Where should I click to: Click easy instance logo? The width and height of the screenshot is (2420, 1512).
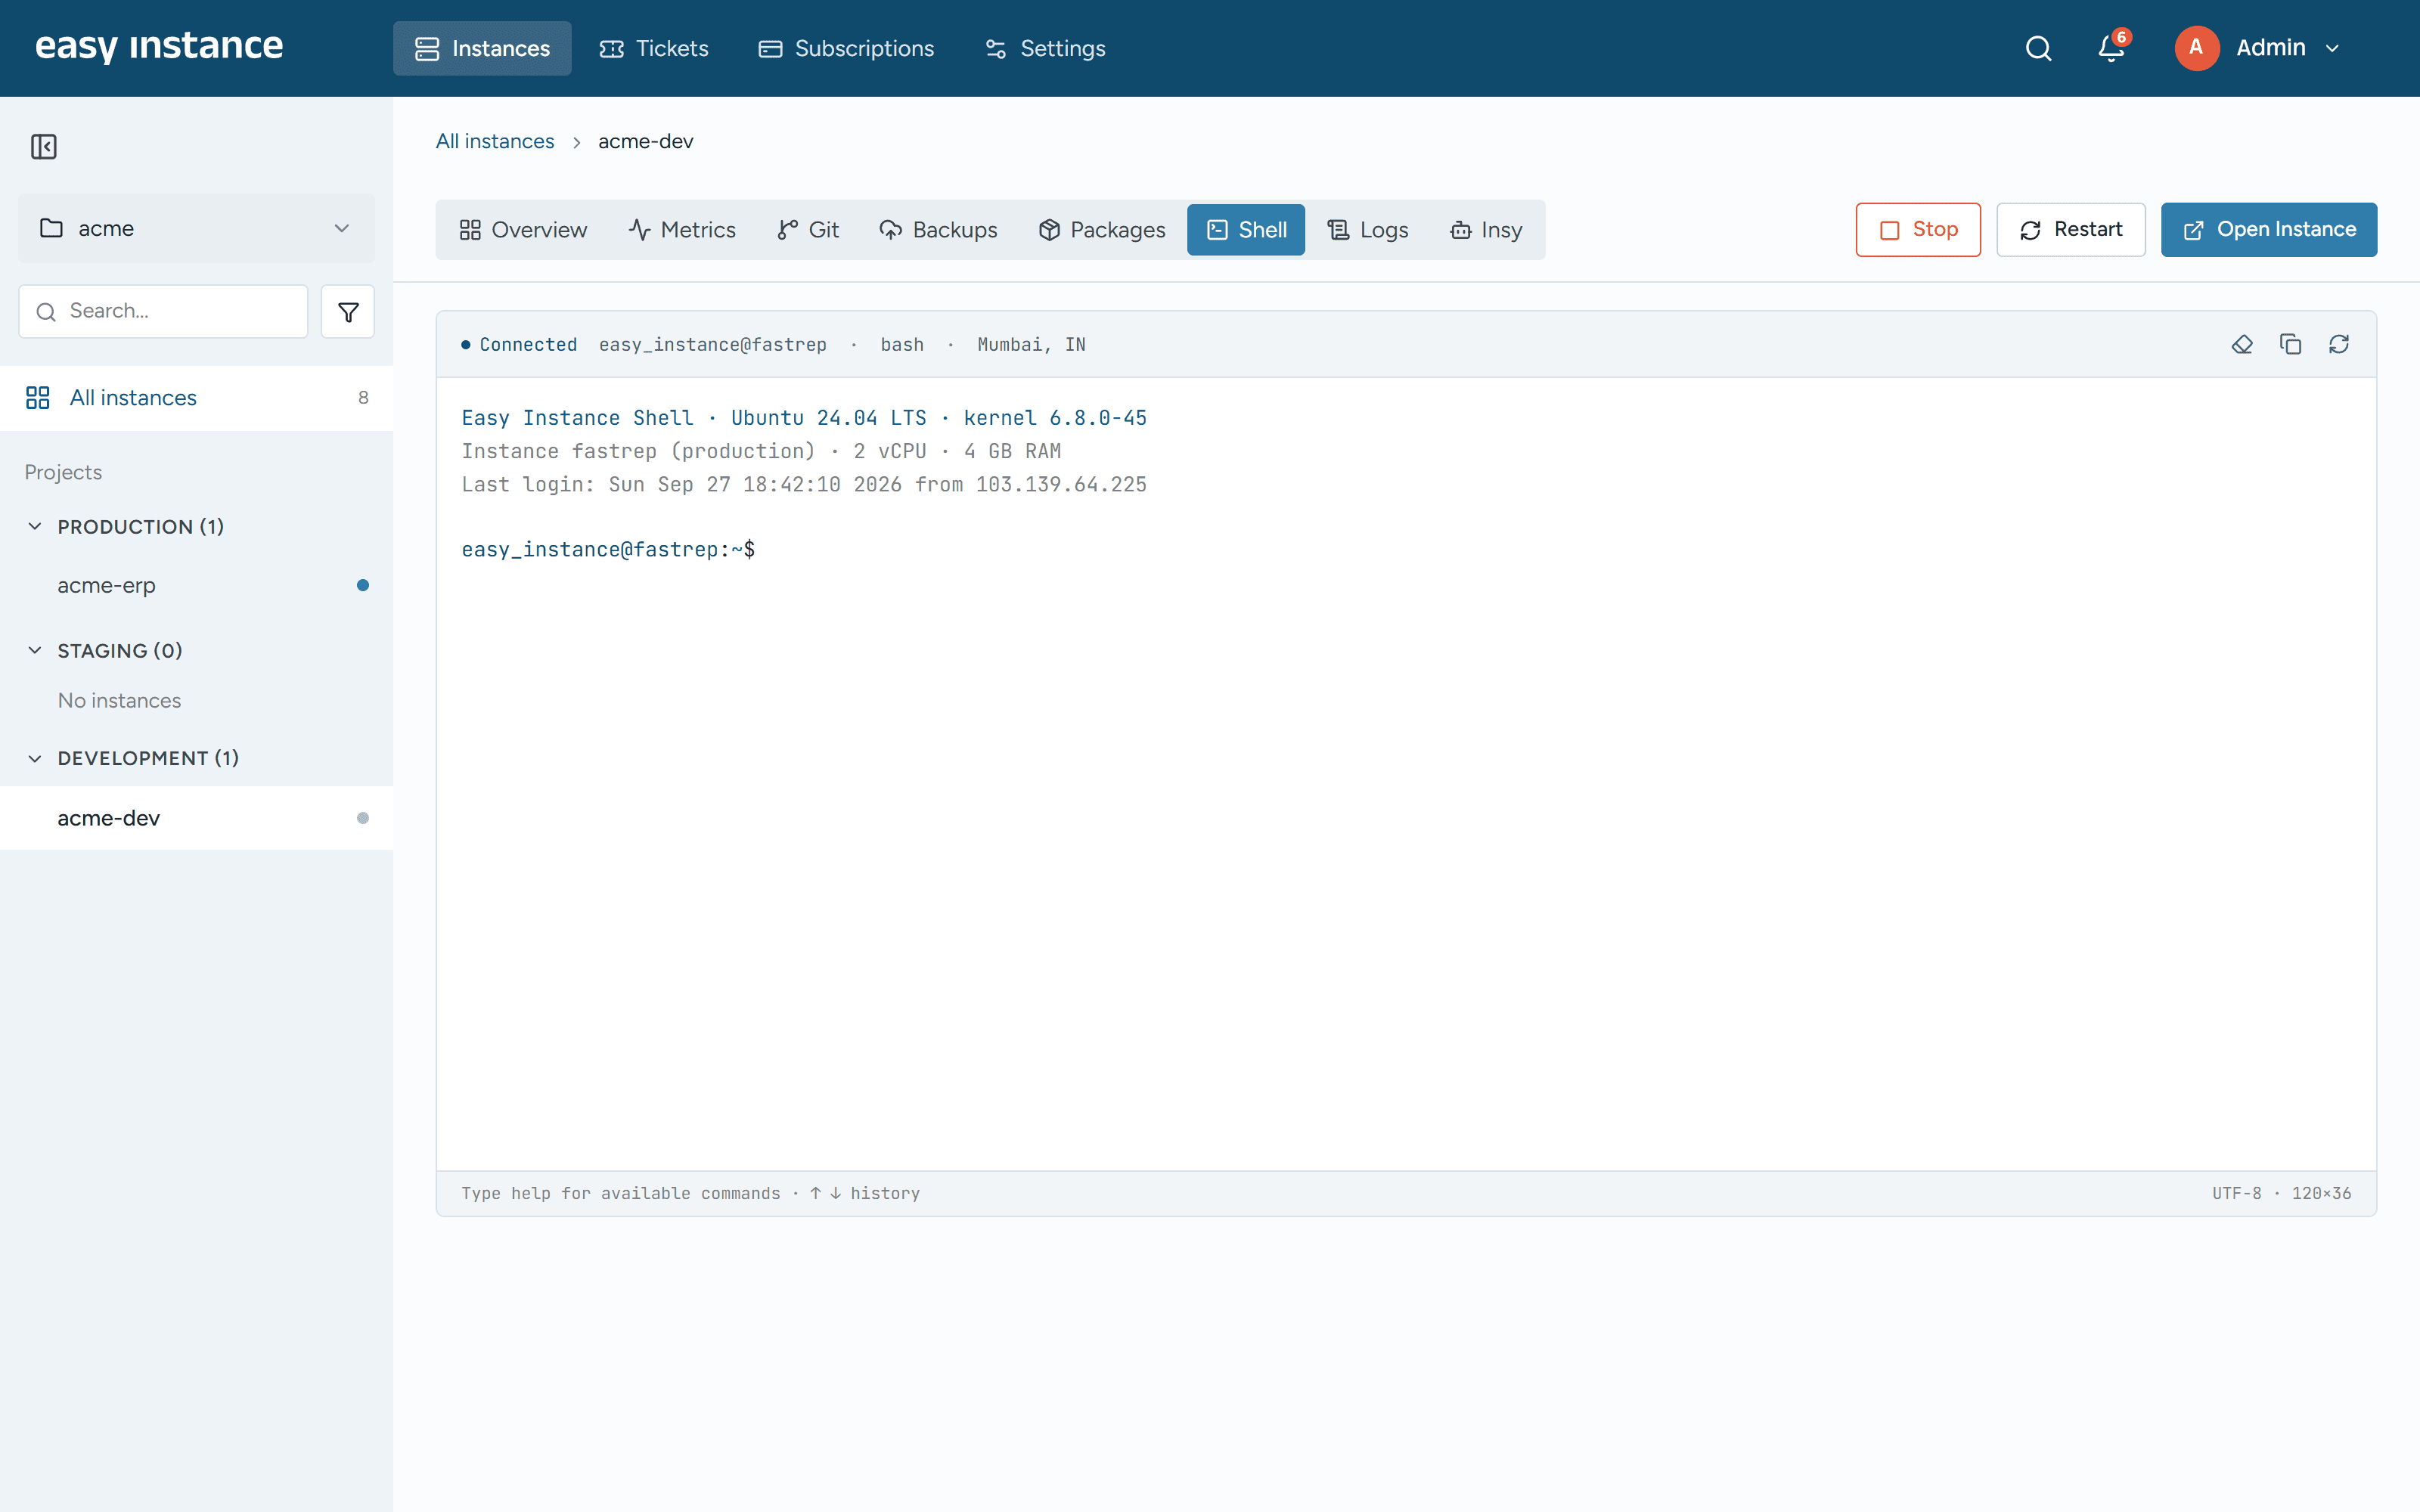(x=159, y=47)
